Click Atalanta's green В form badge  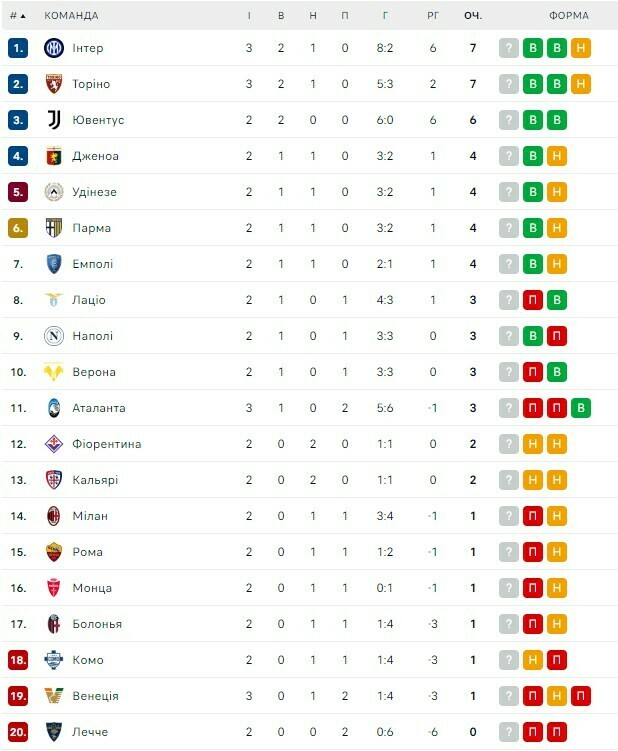(x=581, y=408)
